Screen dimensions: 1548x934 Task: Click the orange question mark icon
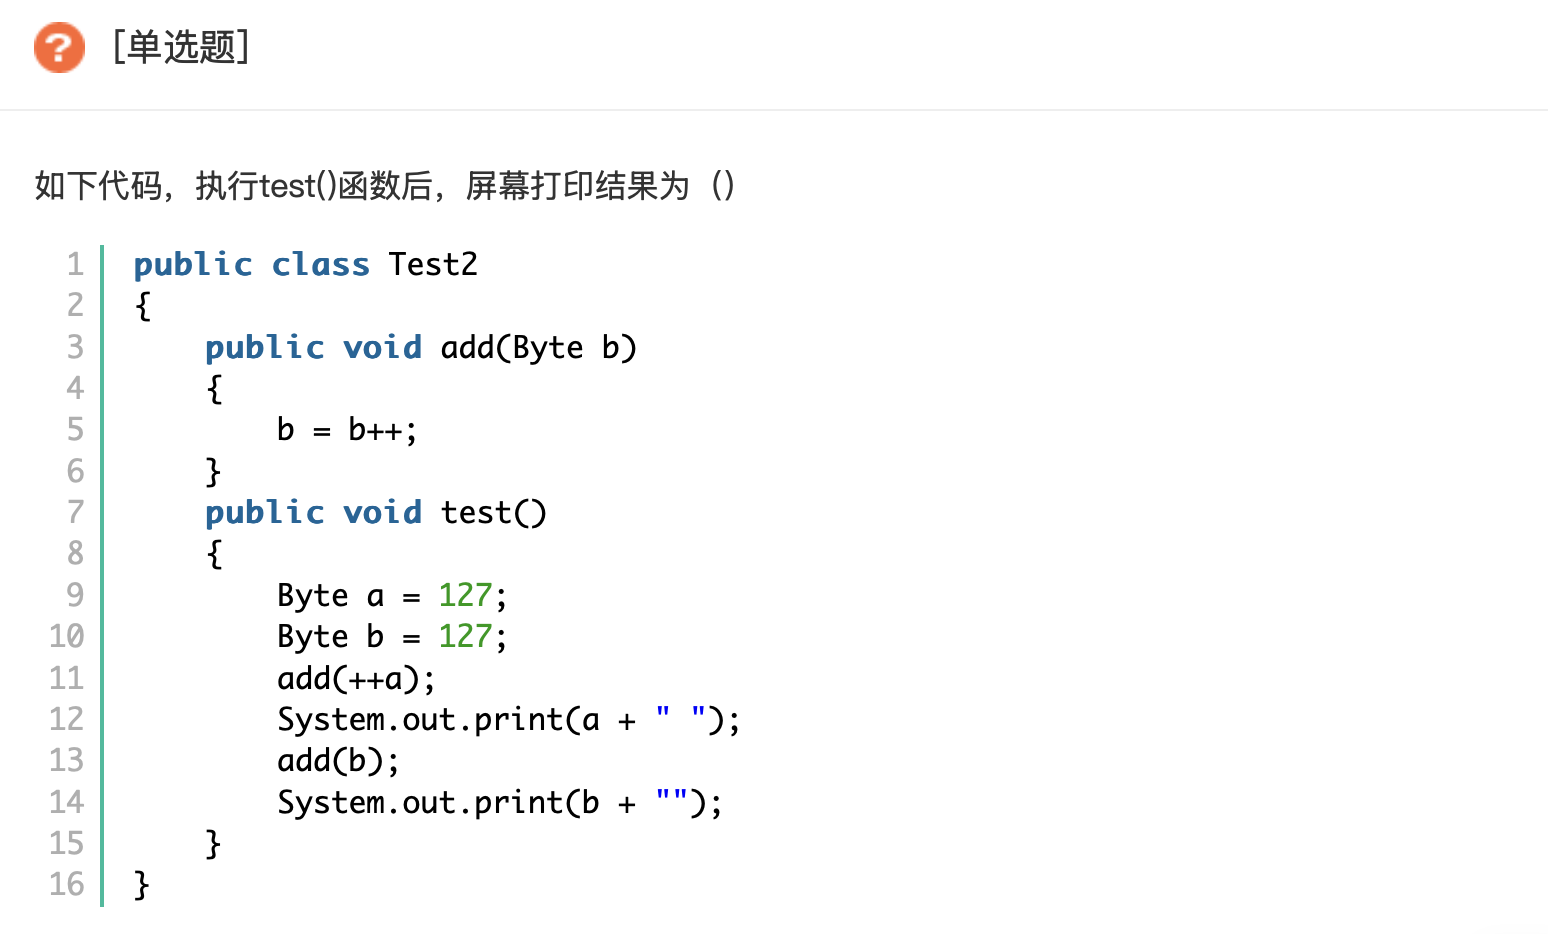pyautogui.click(x=59, y=47)
